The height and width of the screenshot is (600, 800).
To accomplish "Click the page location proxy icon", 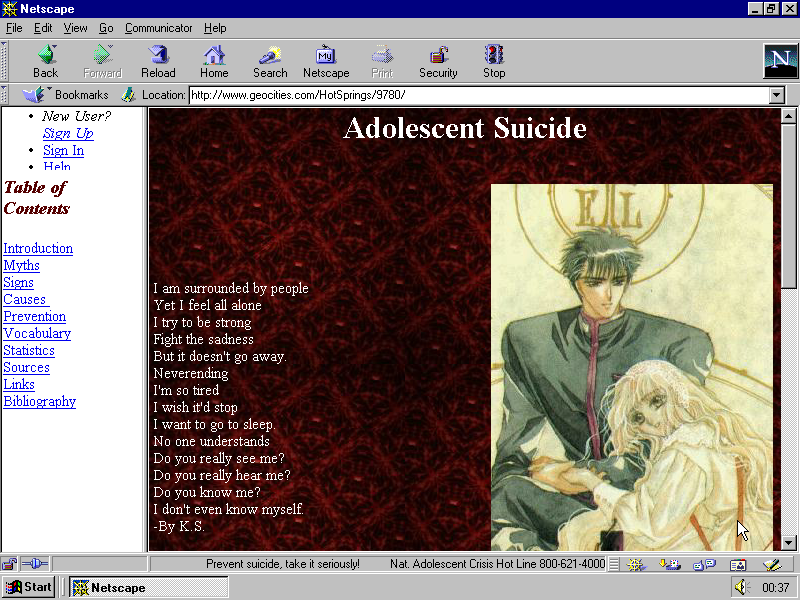I will tap(129, 94).
